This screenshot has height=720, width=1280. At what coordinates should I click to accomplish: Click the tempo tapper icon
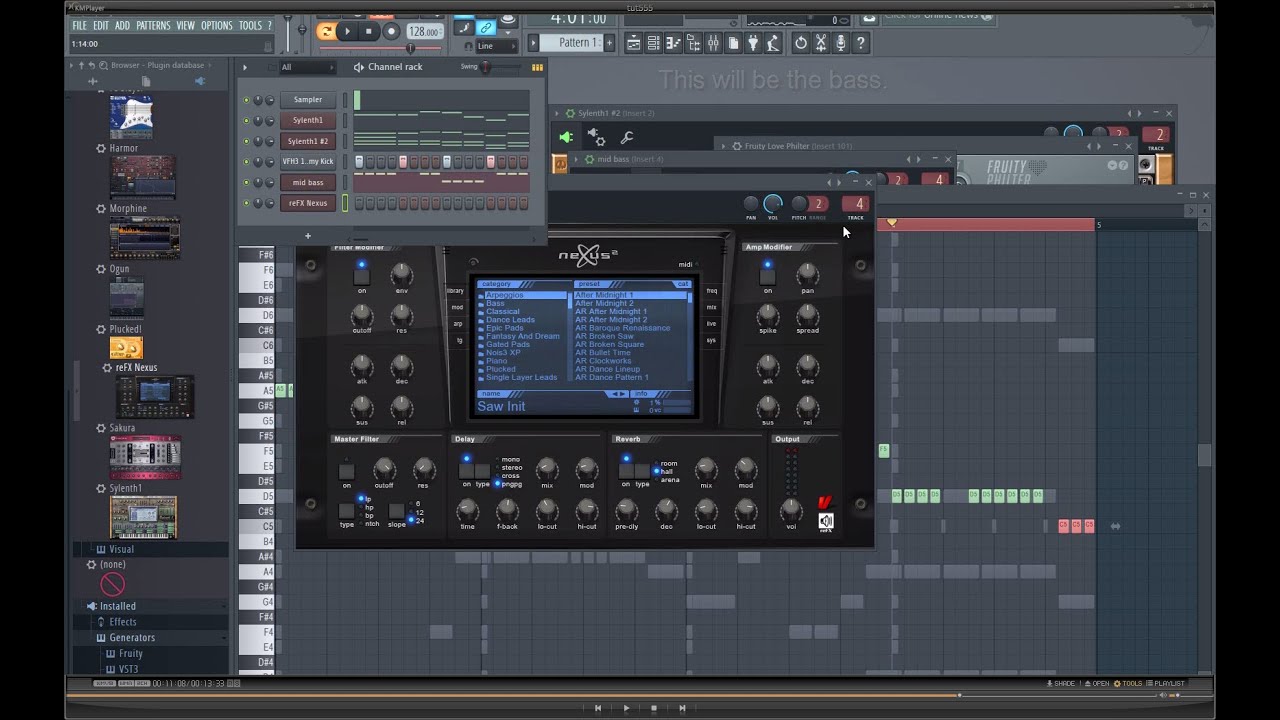coord(773,43)
